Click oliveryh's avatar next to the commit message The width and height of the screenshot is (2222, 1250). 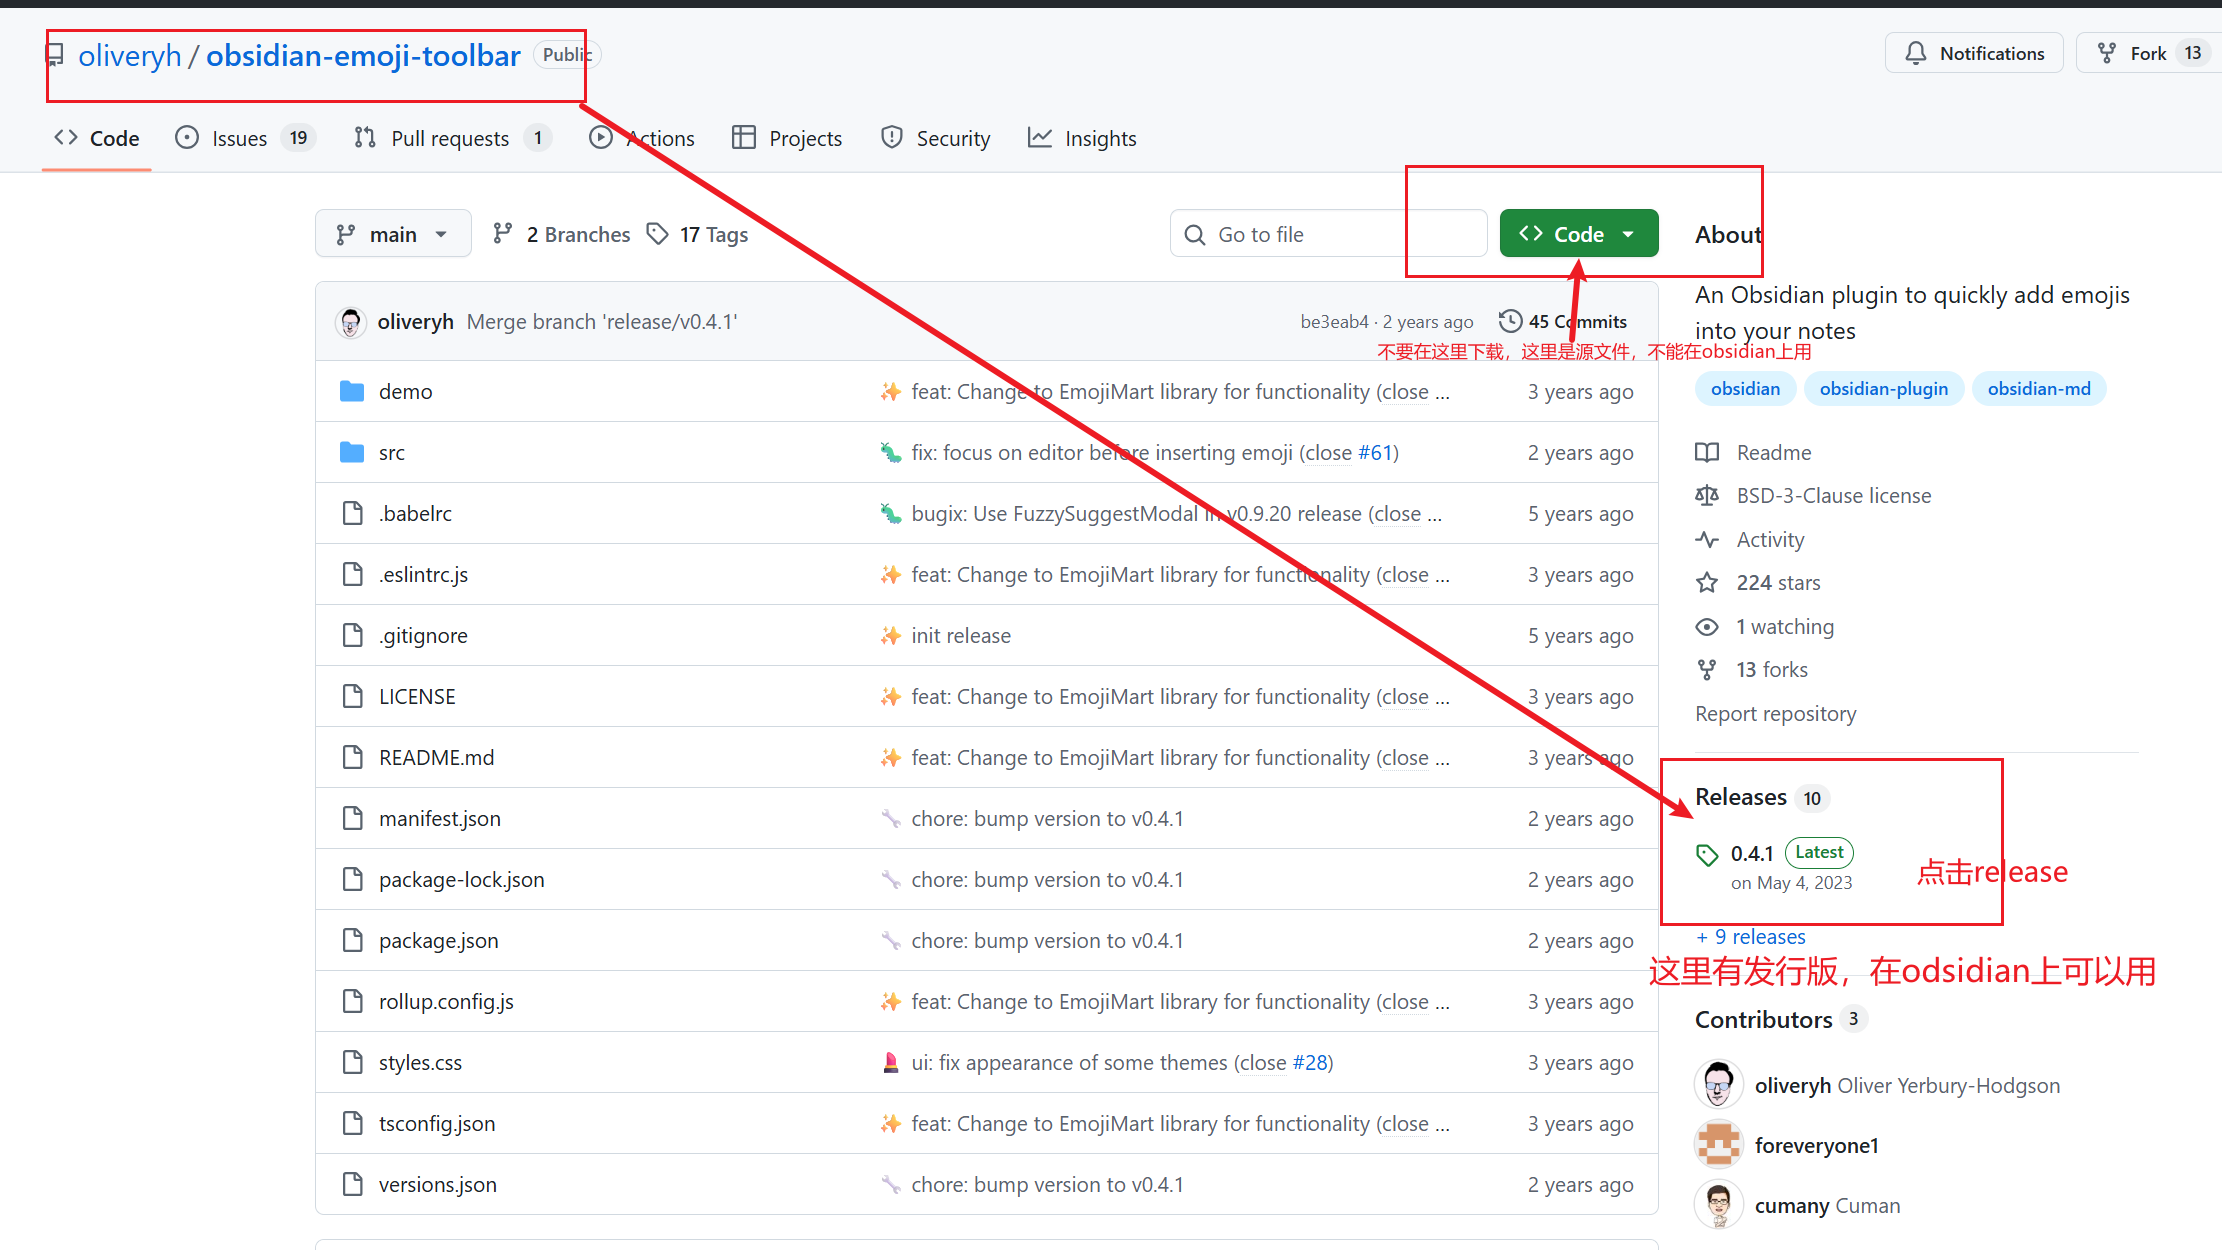tap(351, 321)
